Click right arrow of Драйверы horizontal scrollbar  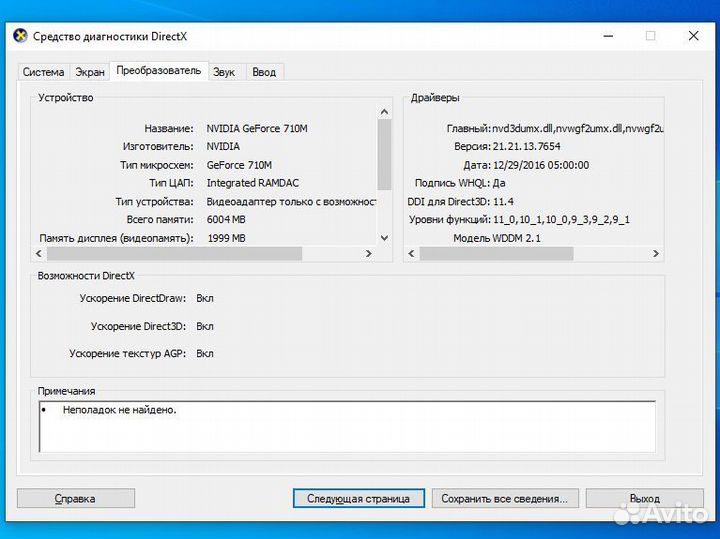tap(656, 253)
